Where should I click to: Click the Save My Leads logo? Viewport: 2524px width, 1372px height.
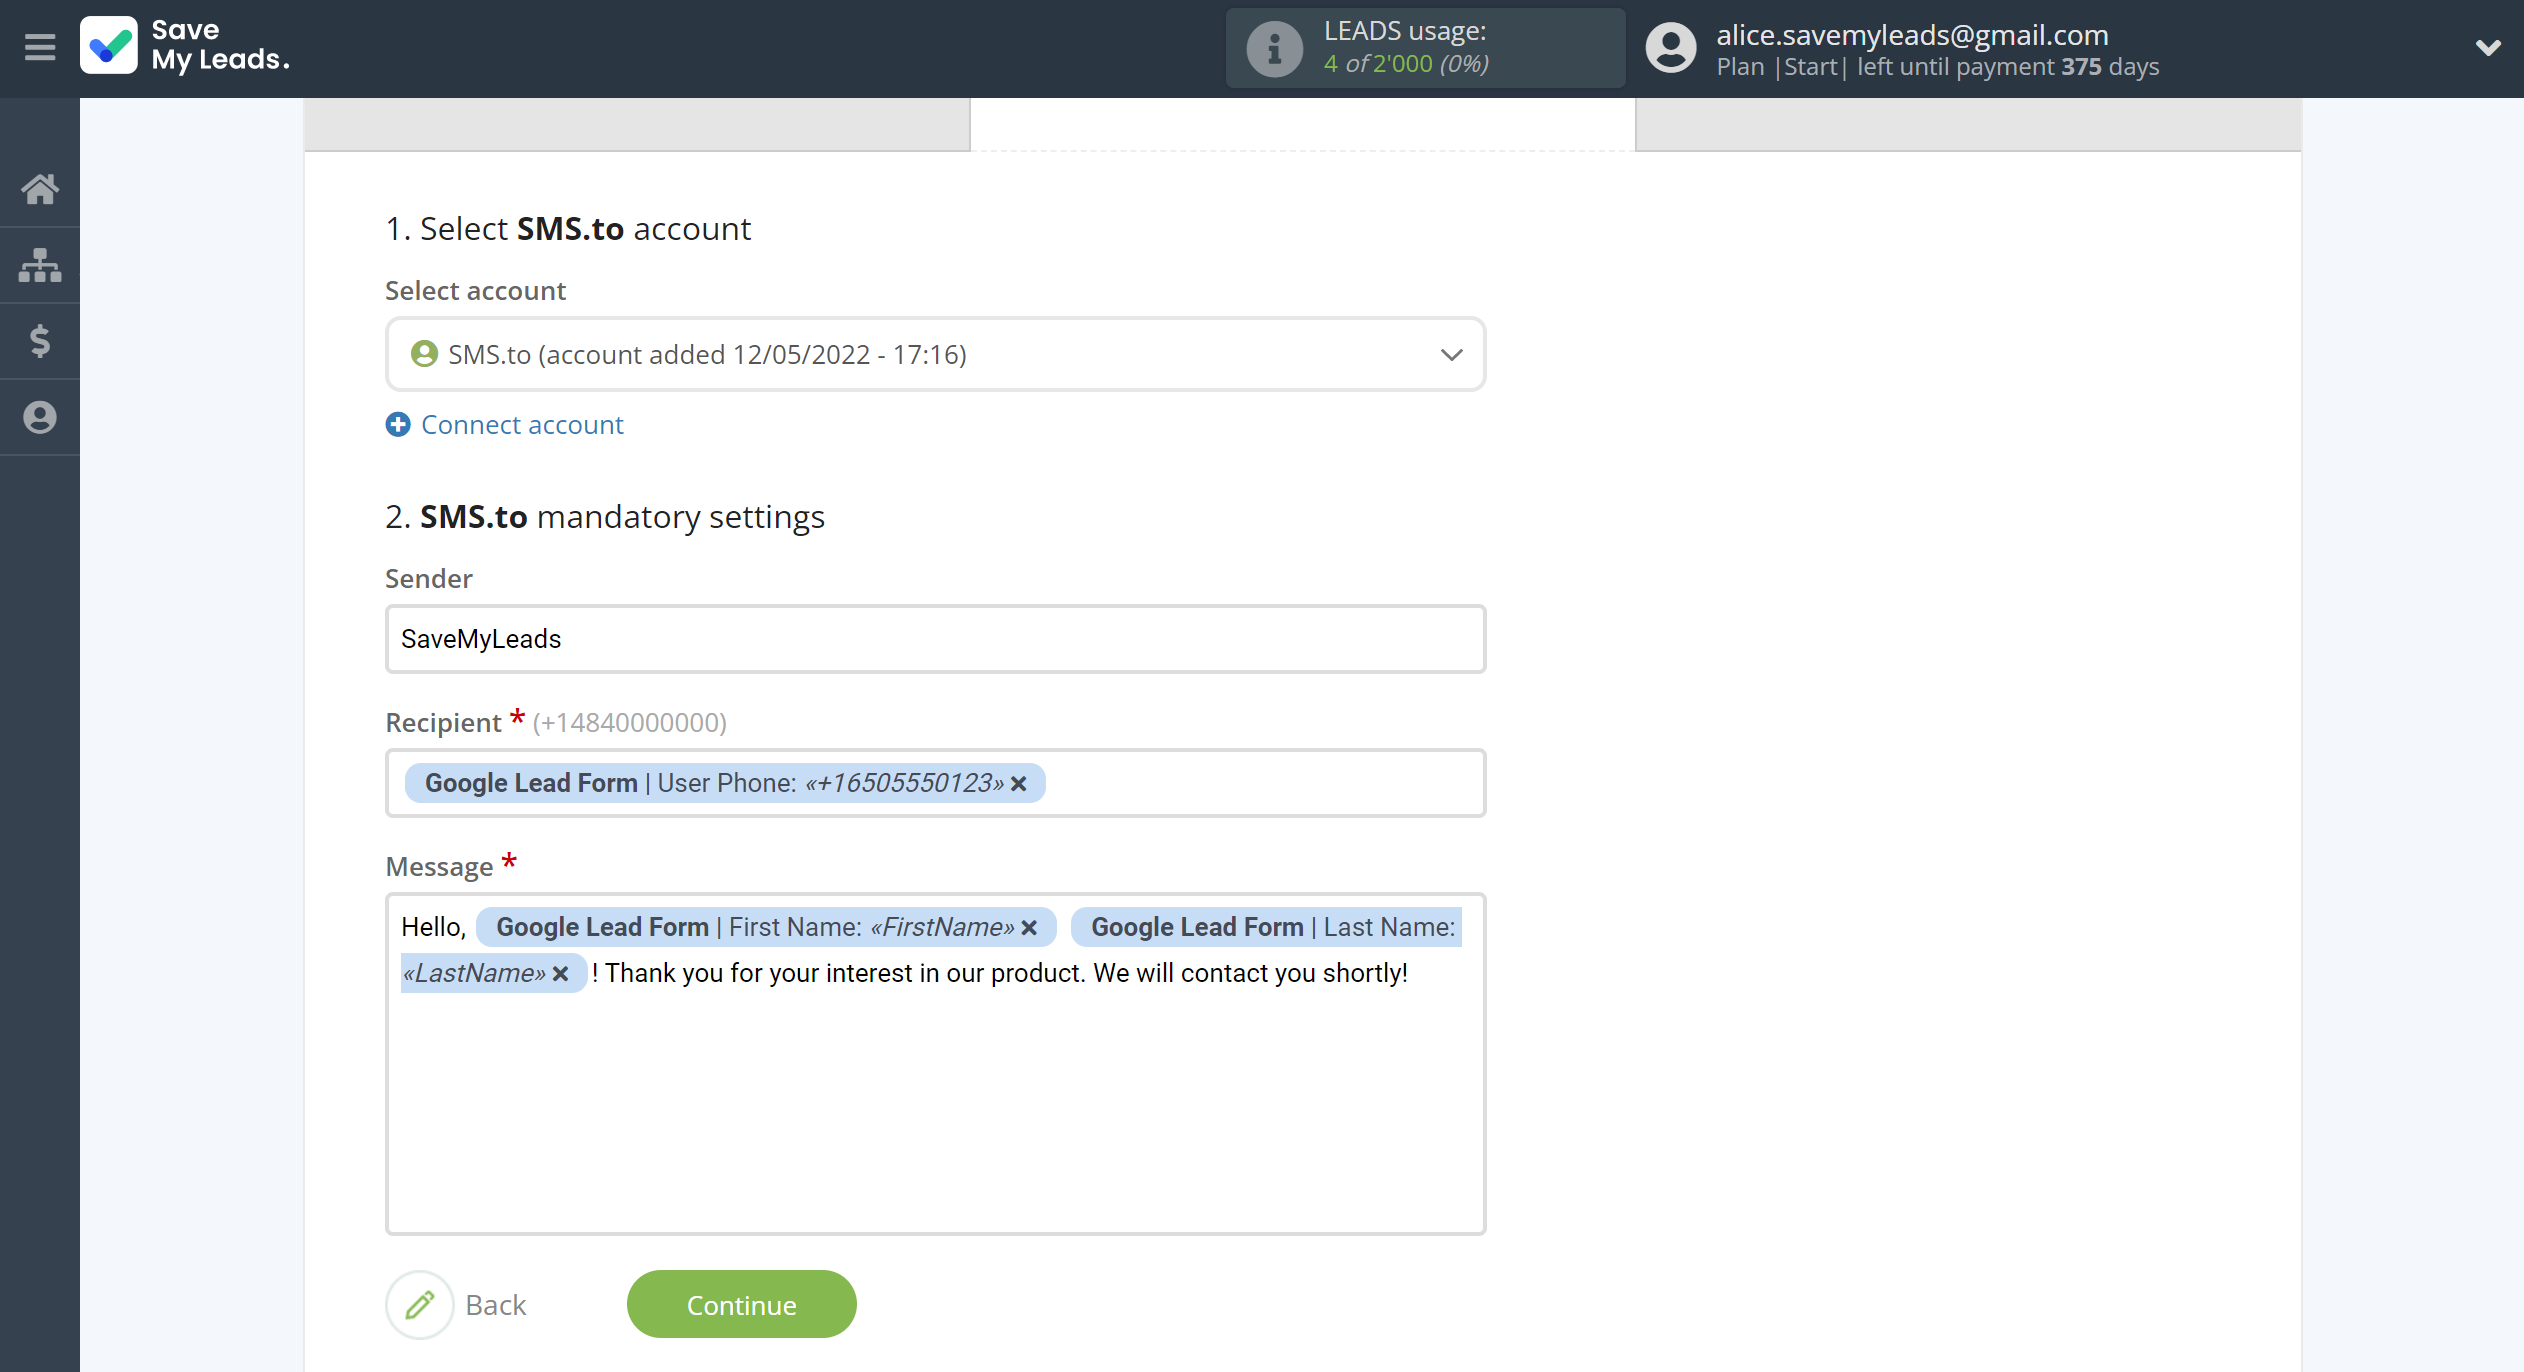point(185,46)
